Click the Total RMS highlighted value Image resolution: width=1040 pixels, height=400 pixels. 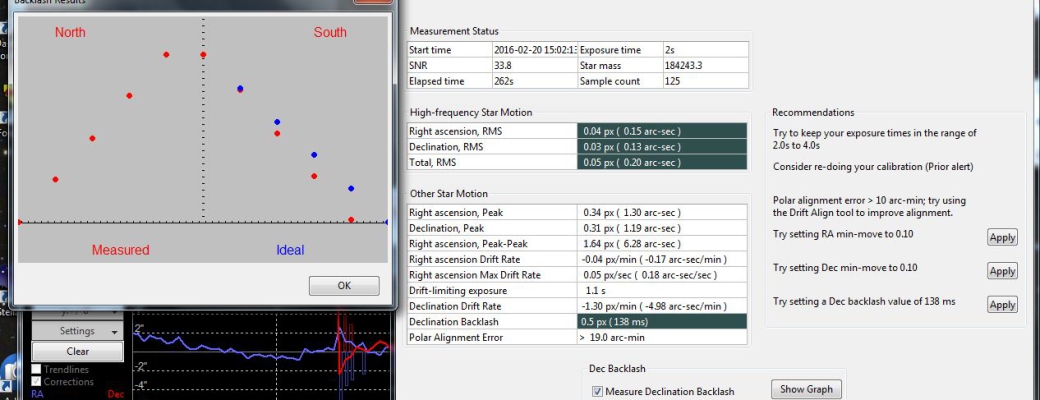pyautogui.click(x=662, y=163)
